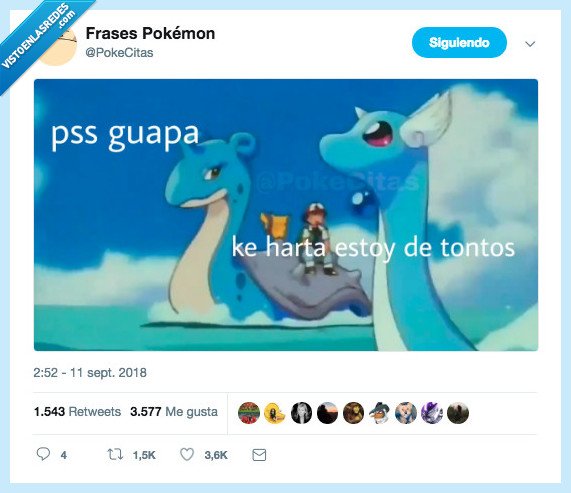View the 3.577 Me gusta list
Screen dimensions: 571x493
tap(174, 412)
